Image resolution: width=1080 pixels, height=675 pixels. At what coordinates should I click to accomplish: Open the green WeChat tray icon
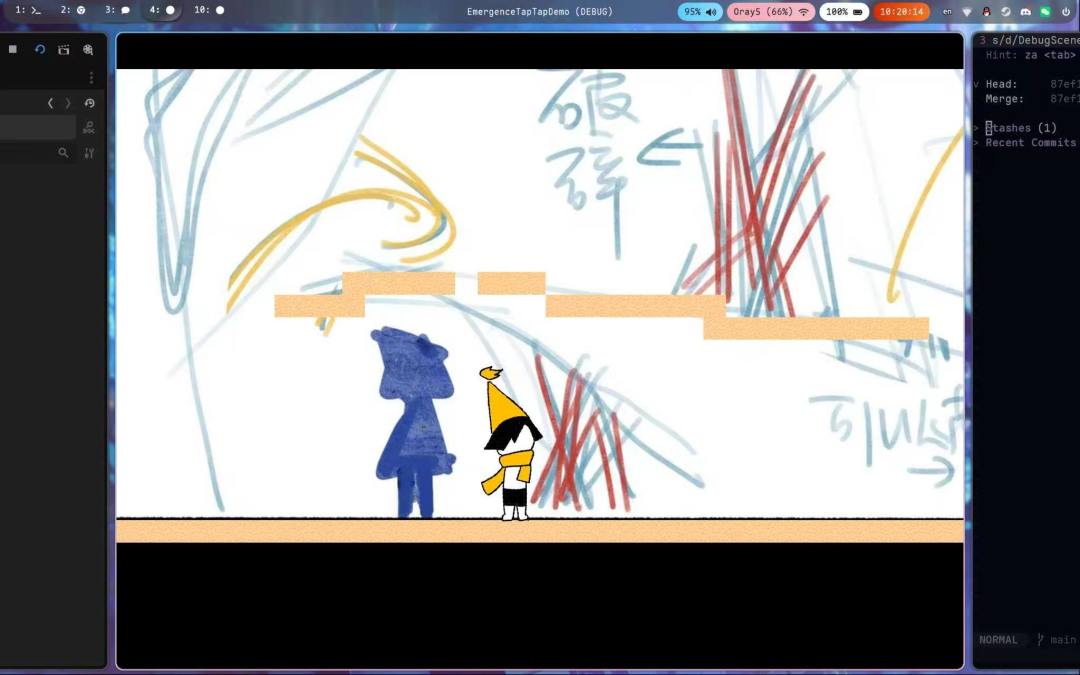click(x=1046, y=12)
